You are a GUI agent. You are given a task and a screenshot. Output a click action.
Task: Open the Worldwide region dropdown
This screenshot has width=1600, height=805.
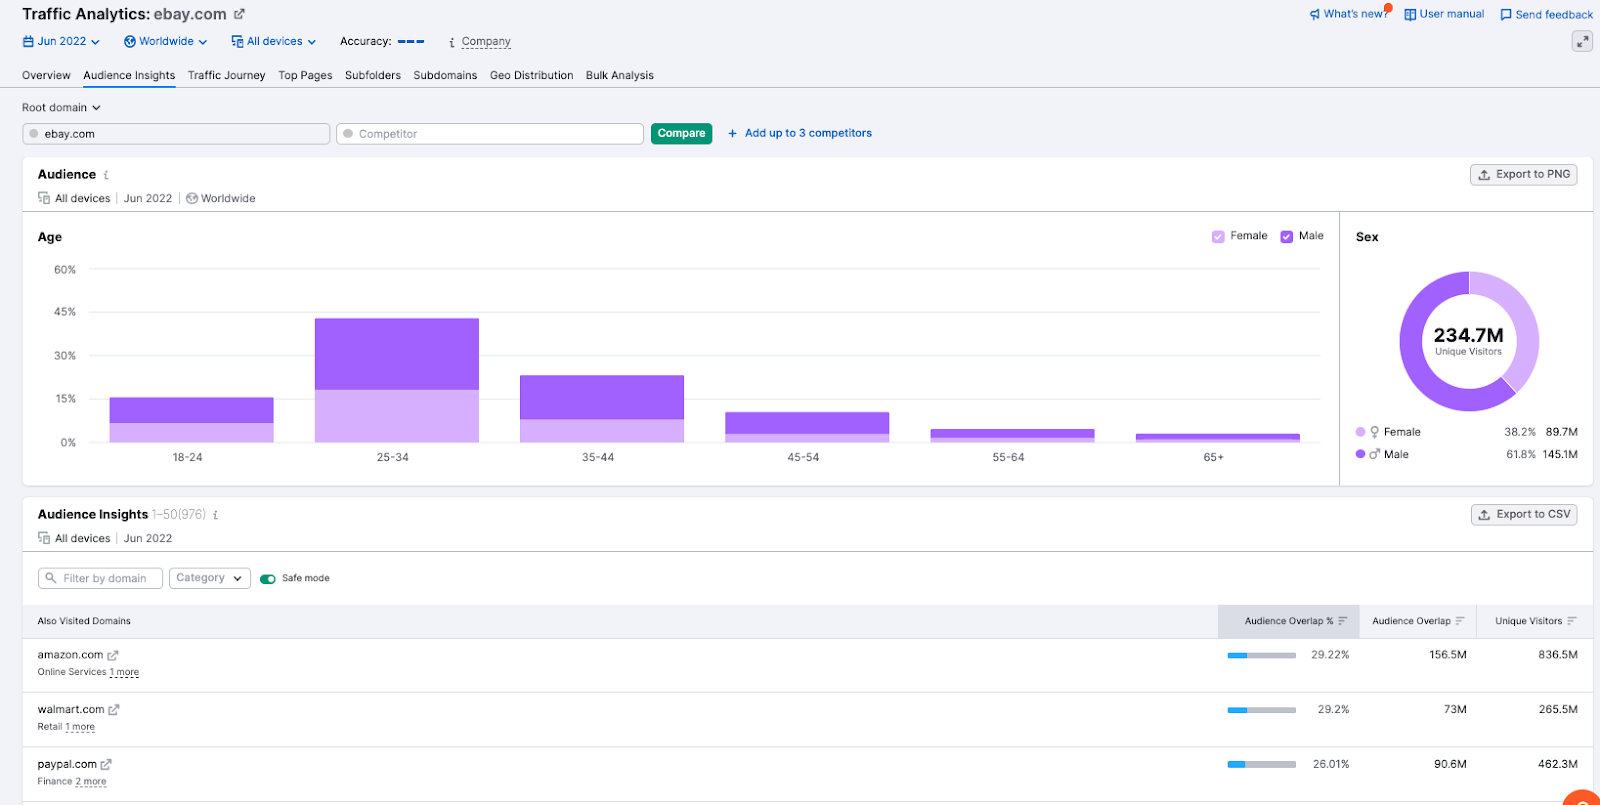tap(166, 42)
